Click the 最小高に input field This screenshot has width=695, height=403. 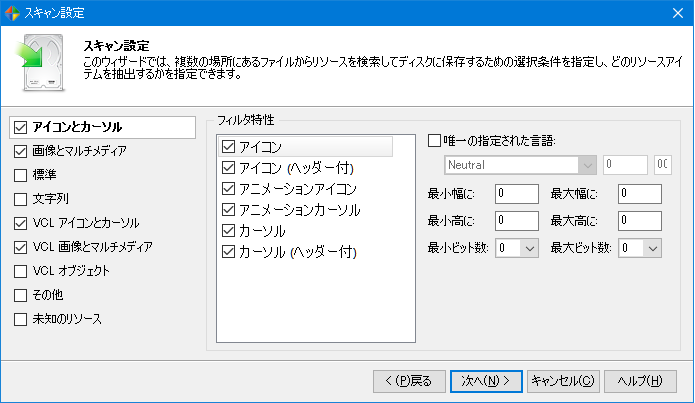[517, 221]
